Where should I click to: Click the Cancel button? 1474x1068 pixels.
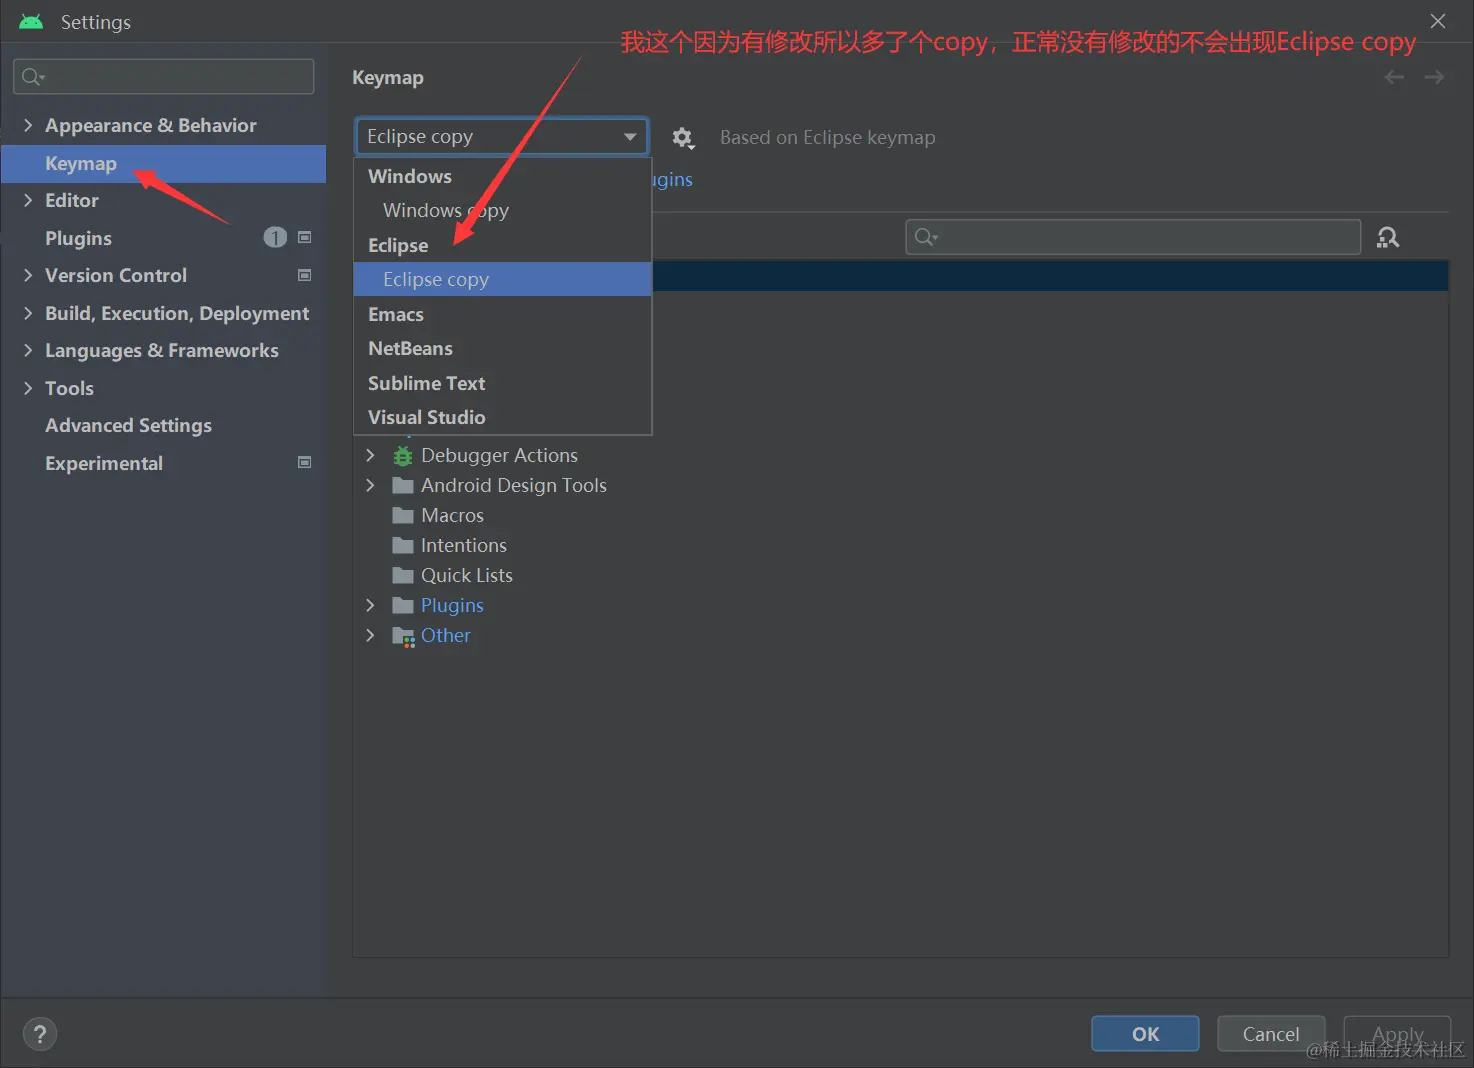[x=1271, y=1034]
